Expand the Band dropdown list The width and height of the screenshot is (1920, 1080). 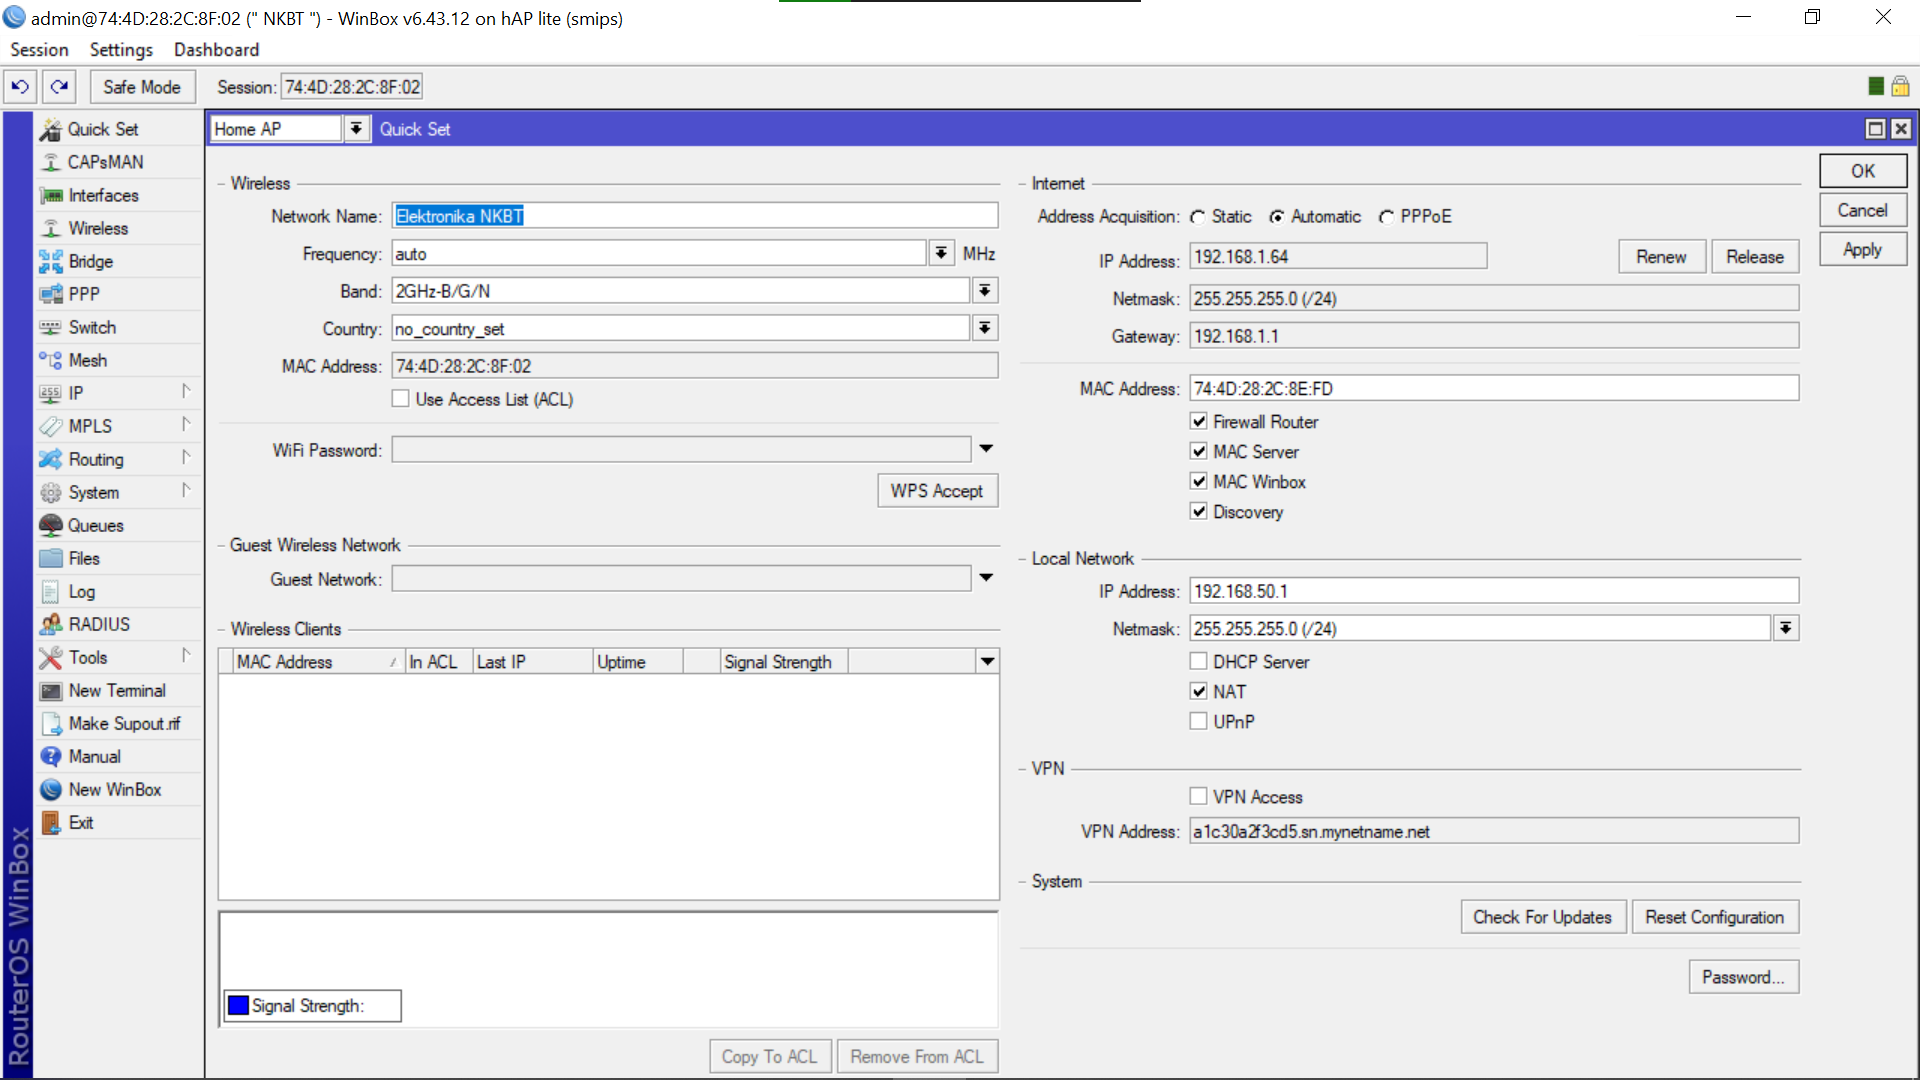[x=985, y=291]
